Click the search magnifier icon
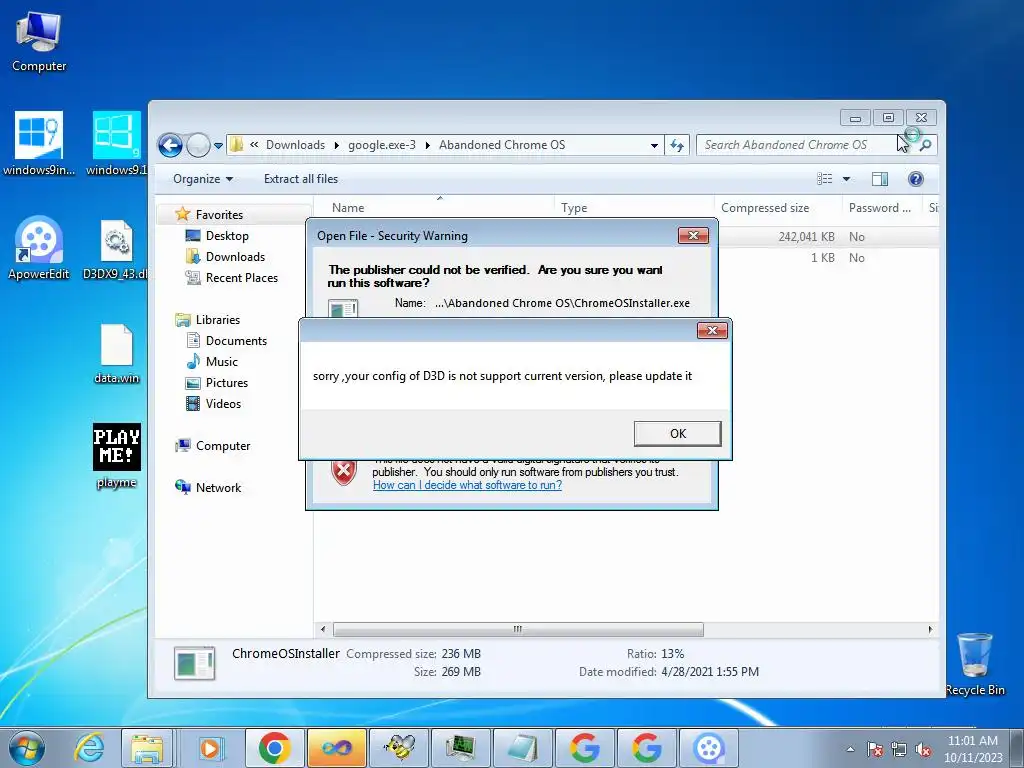The width and height of the screenshot is (1024, 768). 925,145
